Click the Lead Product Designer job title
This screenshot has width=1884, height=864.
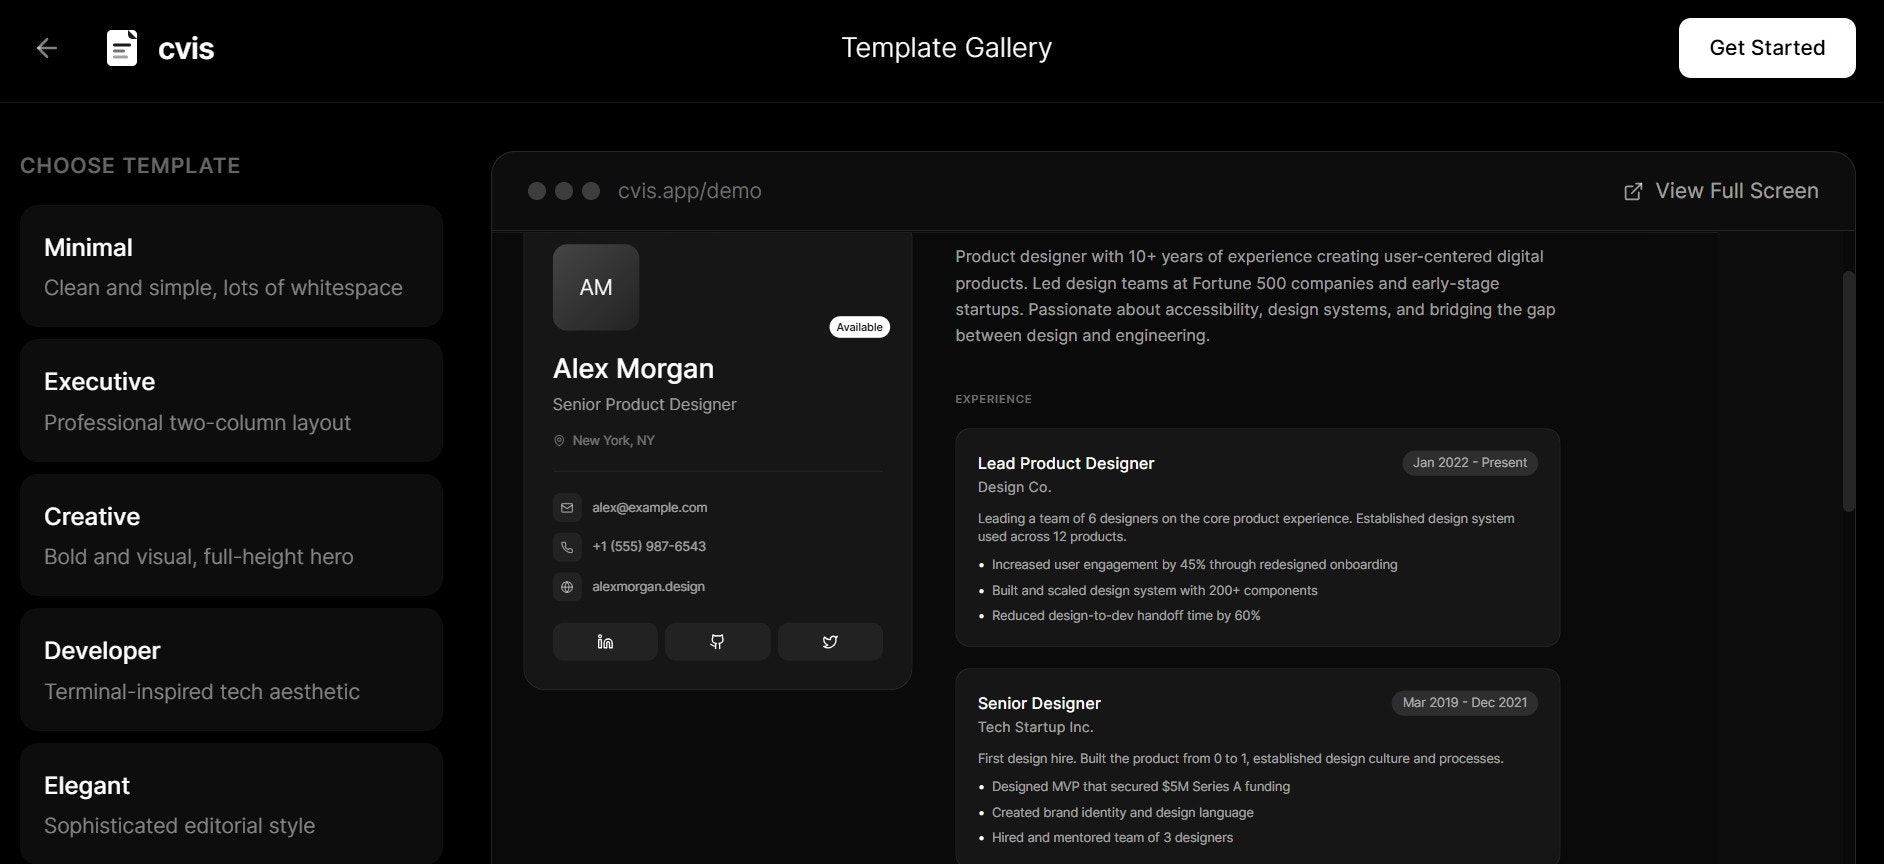coord(1066,463)
